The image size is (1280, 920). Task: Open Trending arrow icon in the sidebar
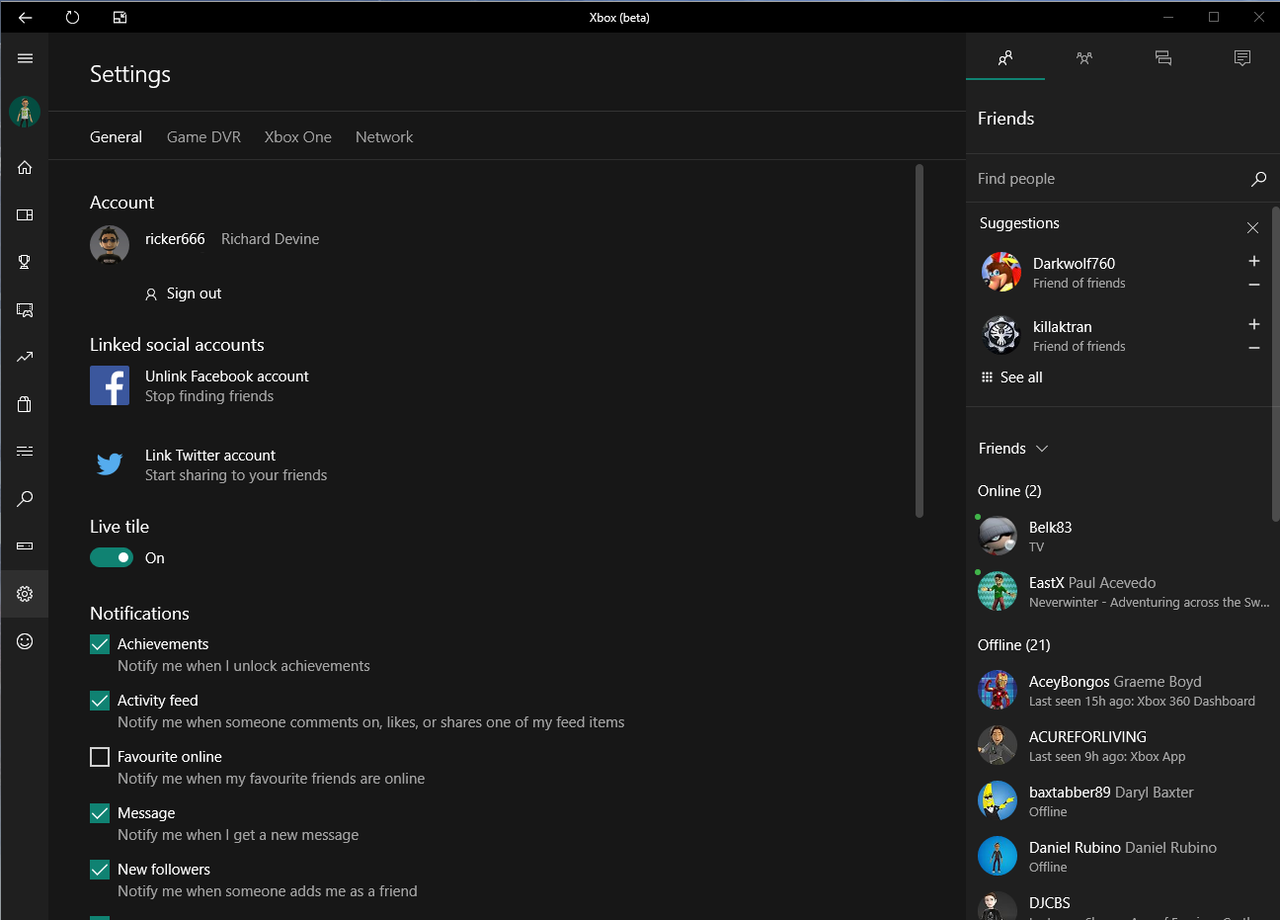pos(25,357)
